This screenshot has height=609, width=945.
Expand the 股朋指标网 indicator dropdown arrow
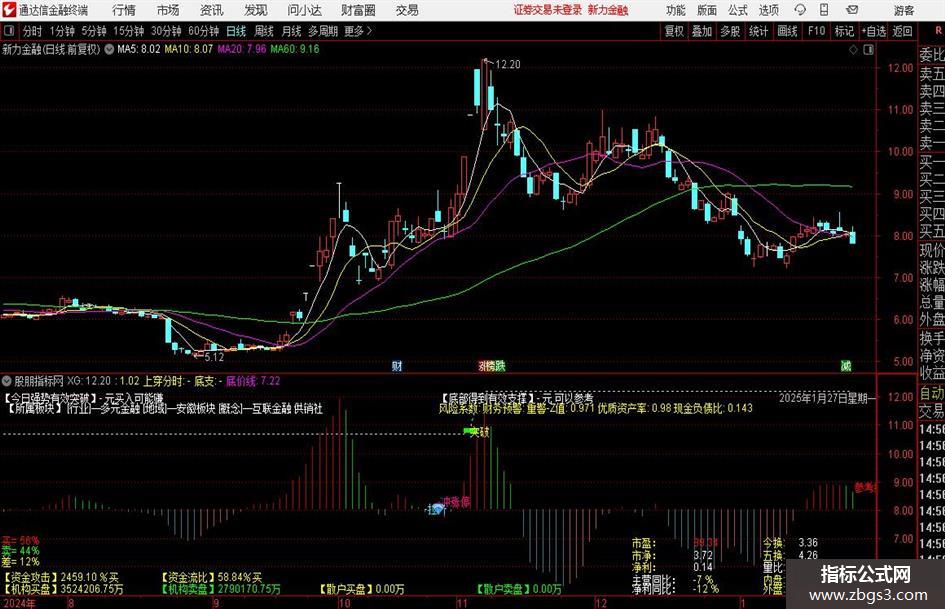[7, 381]
